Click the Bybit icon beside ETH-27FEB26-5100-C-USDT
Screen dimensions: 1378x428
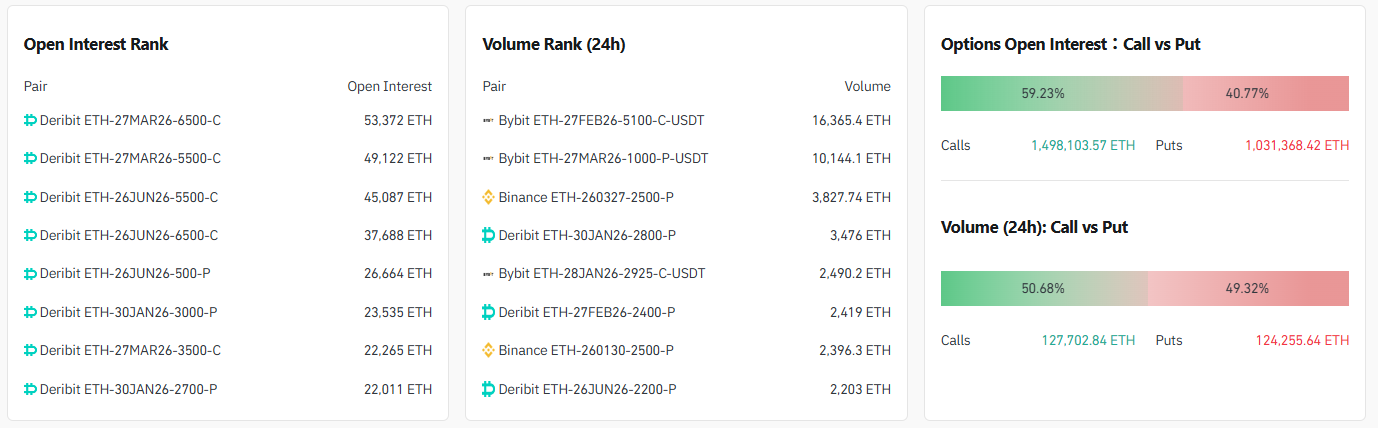(x=488, y=120)
